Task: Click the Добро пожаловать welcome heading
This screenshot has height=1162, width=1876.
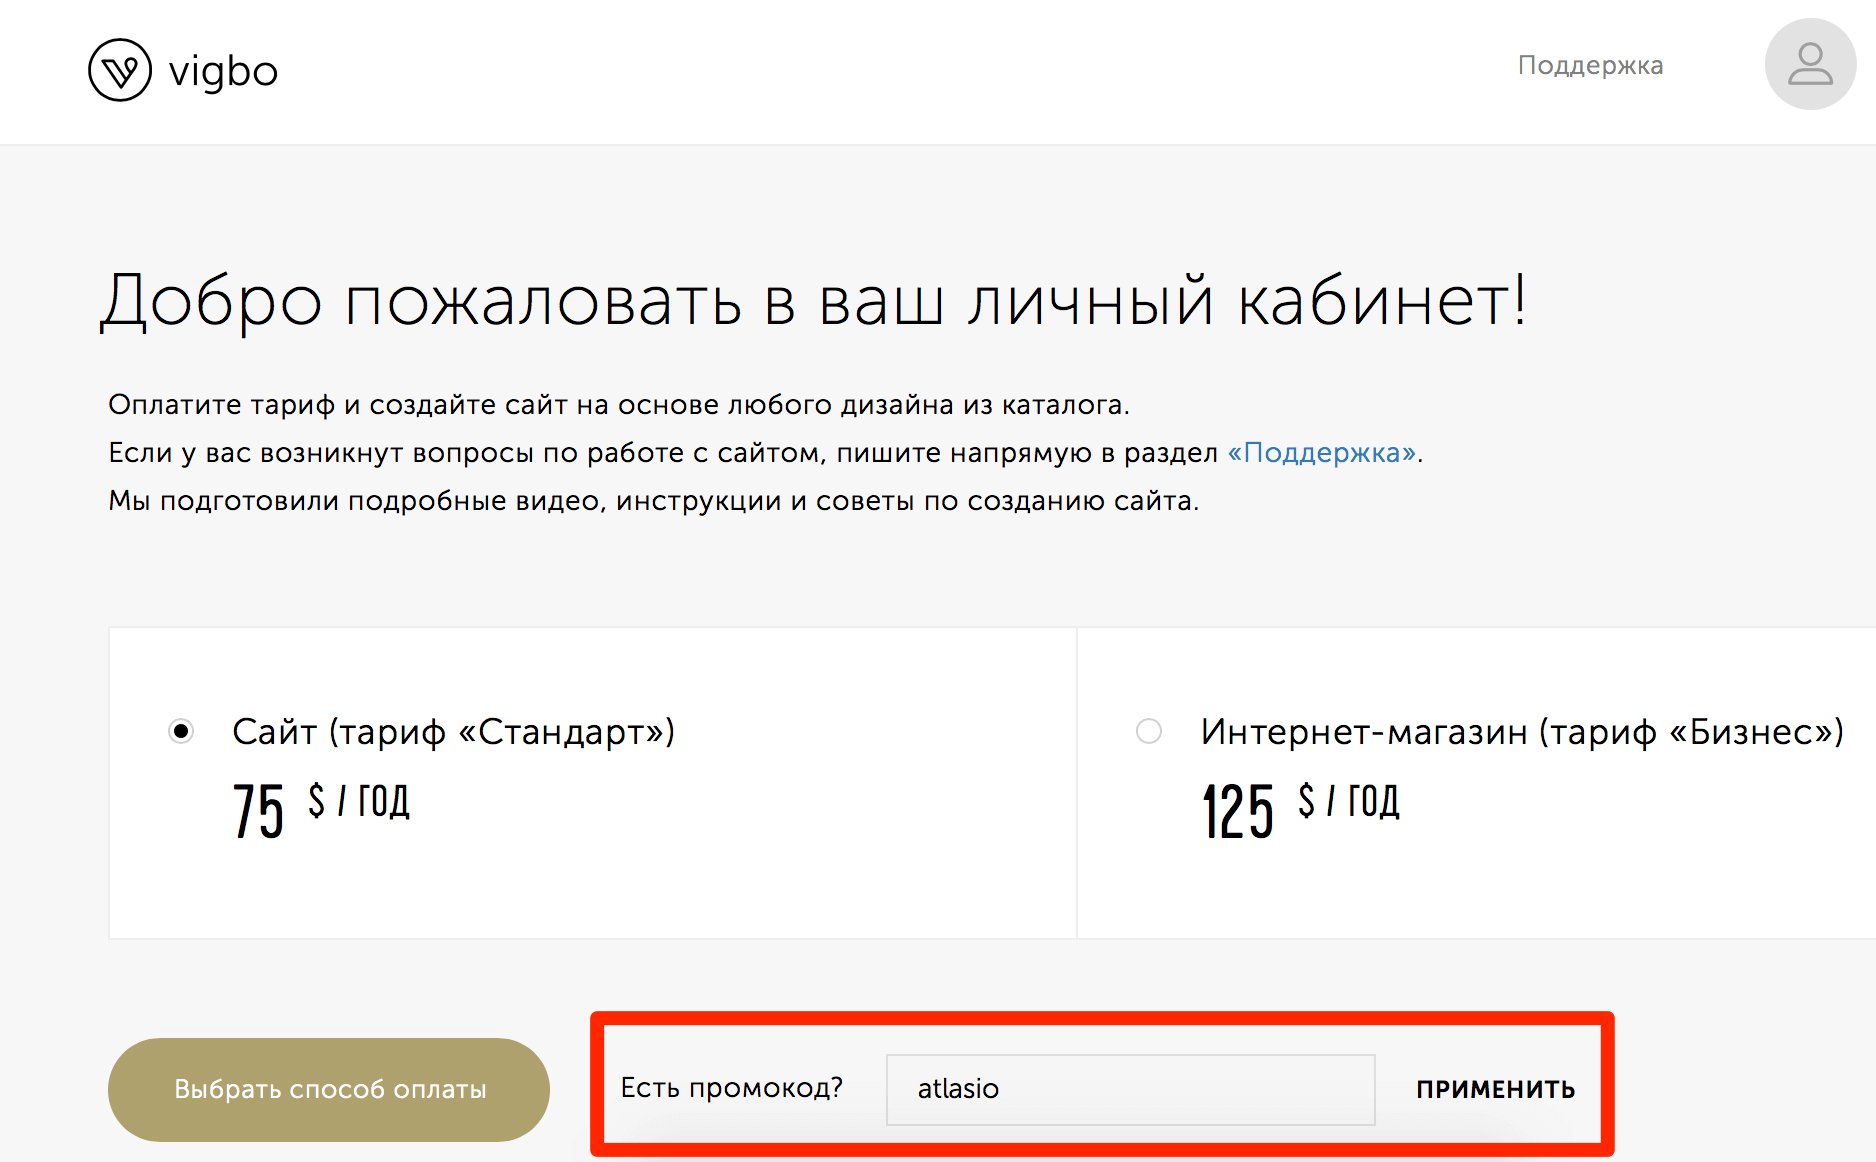Action: point(812,301)
